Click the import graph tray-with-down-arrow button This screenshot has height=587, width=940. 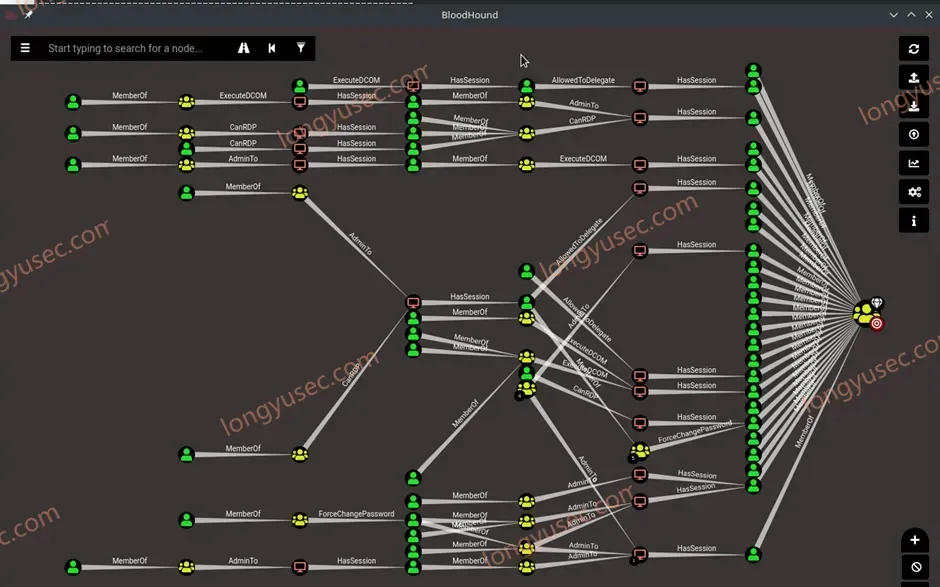point(914,106)
